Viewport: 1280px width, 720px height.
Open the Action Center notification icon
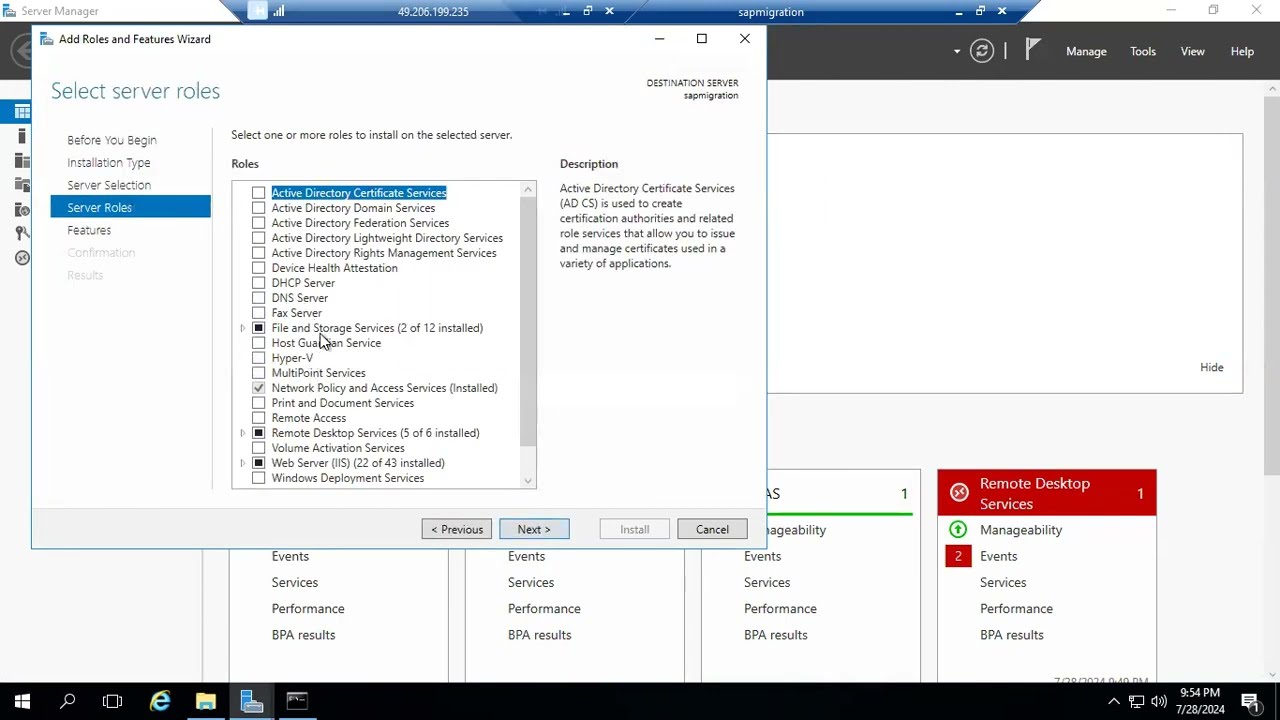point(1250,701)
